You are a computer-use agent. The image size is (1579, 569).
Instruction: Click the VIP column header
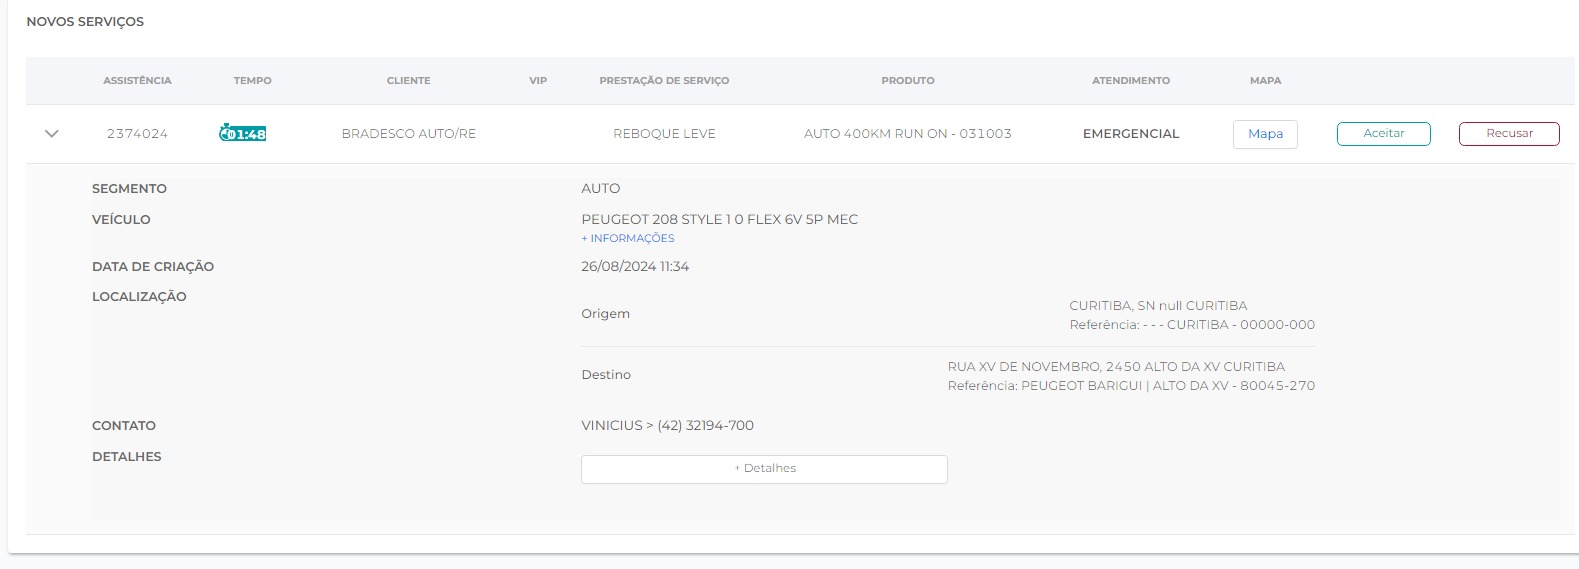pos(538,81)
